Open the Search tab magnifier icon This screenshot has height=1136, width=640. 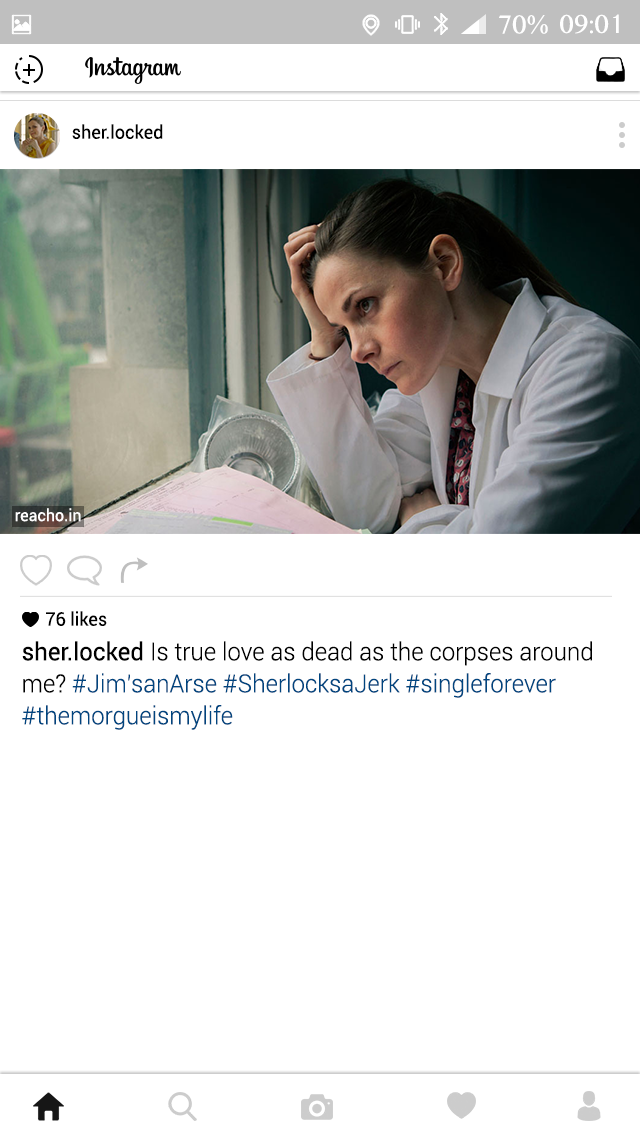pyautogui.click(x=182, y=1106)
